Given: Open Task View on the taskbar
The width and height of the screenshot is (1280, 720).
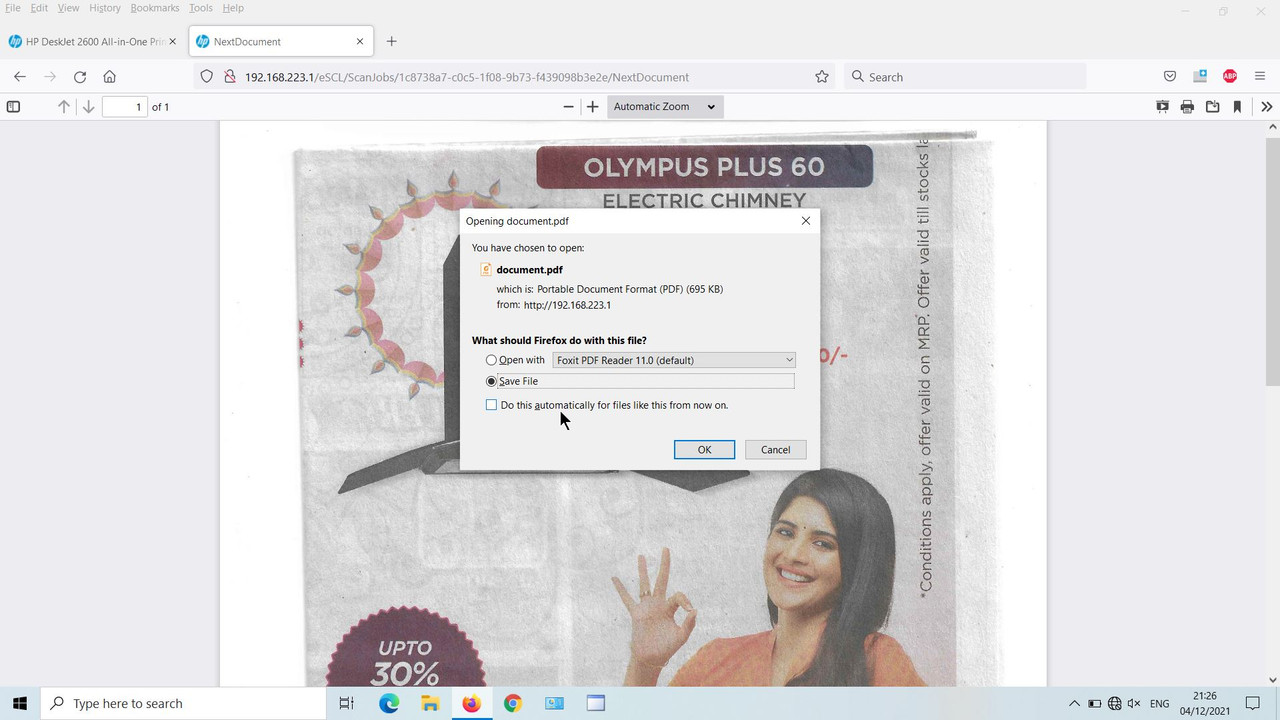Looking at the screenshot, I should coord(347,703).
